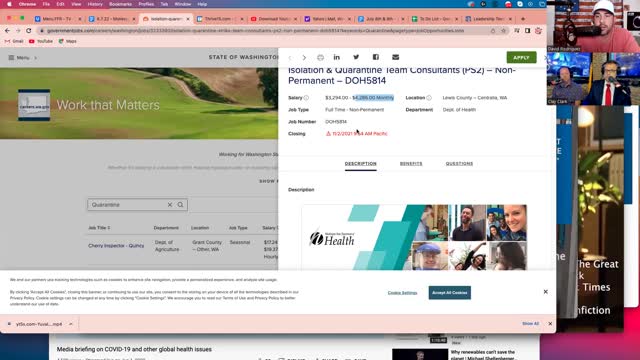Screen dimensions: 640x360
Task: Share job posting on Twitter
Action: (x=356, y=57)
